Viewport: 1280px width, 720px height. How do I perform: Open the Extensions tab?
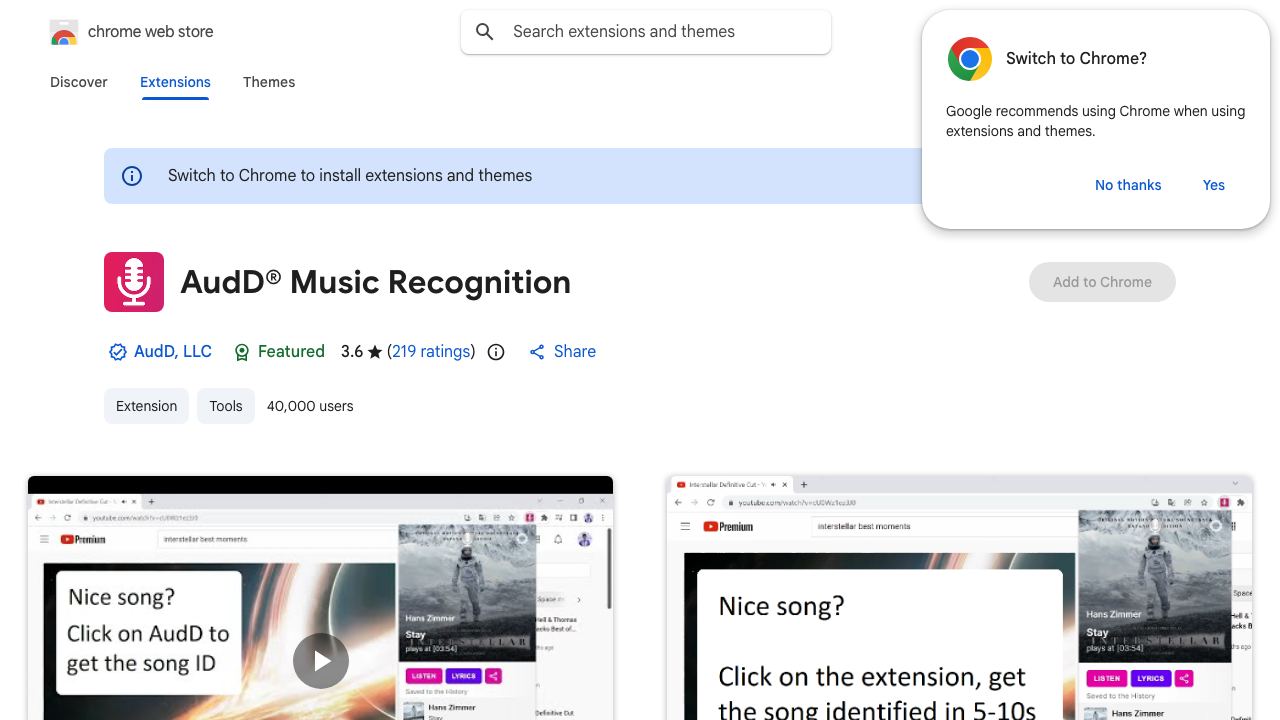pyautogui.click(x=175, y=82)
